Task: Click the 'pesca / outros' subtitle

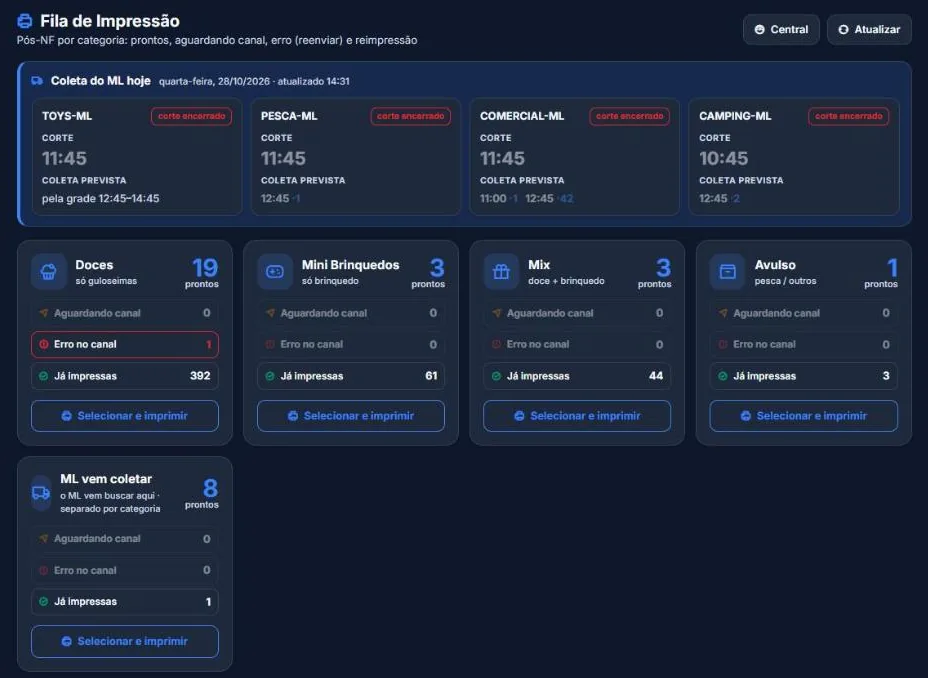Action: coord(785,281)
